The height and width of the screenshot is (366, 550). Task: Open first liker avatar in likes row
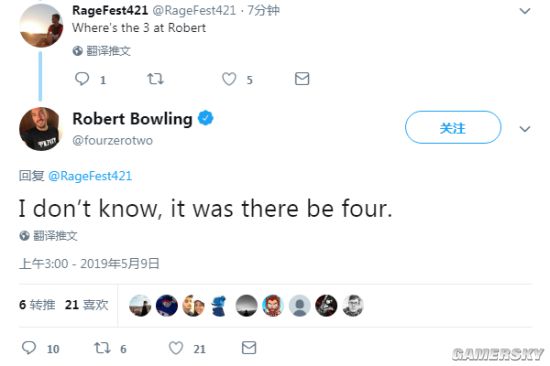tap(140, 306)
